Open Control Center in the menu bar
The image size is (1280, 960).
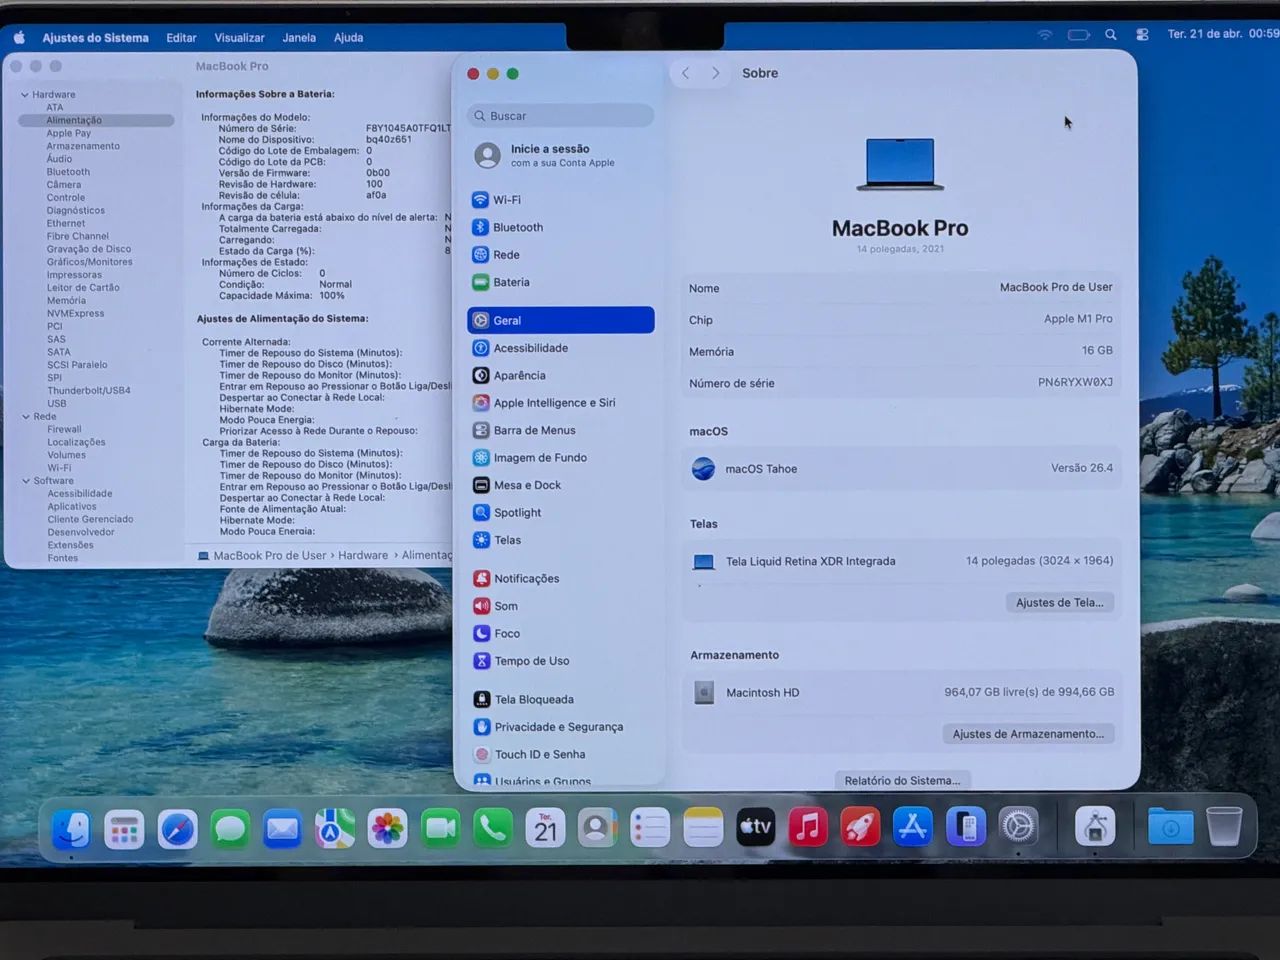click(1142, 34)
